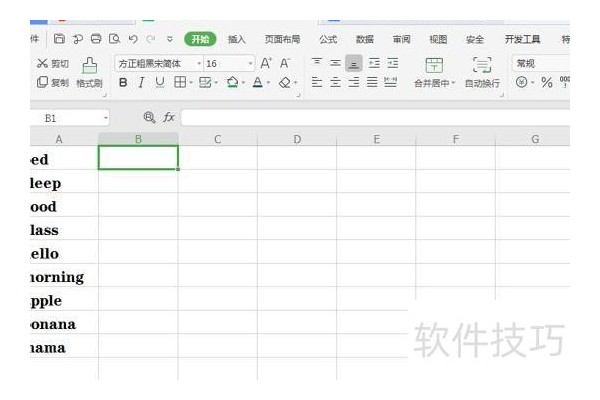This screenshot has height=400, width=600.
Task: Apply percent style % icon
Action: tap(546, 82)
